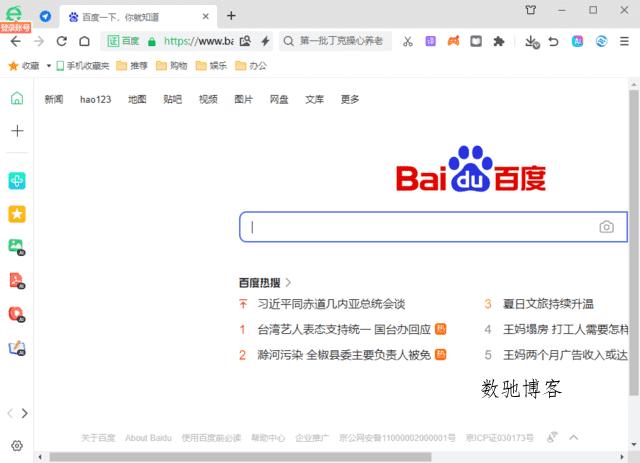Open the red PDF AI sidebar tool

[x=17, y=280]
